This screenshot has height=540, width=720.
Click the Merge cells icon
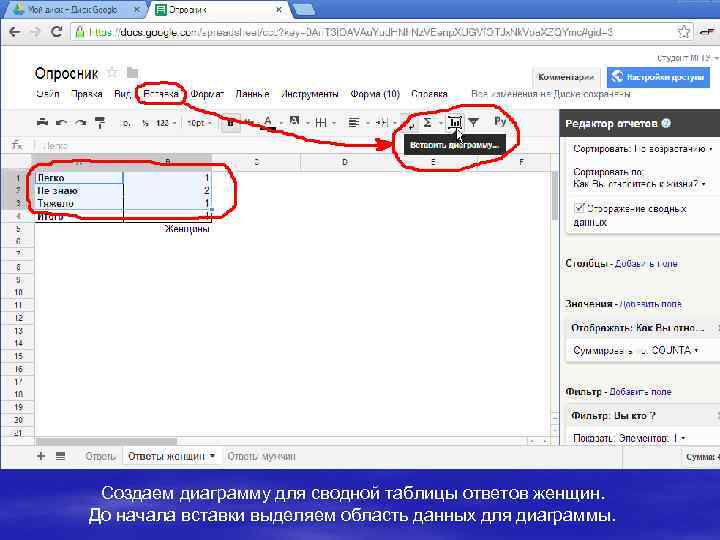coord(382,123)
